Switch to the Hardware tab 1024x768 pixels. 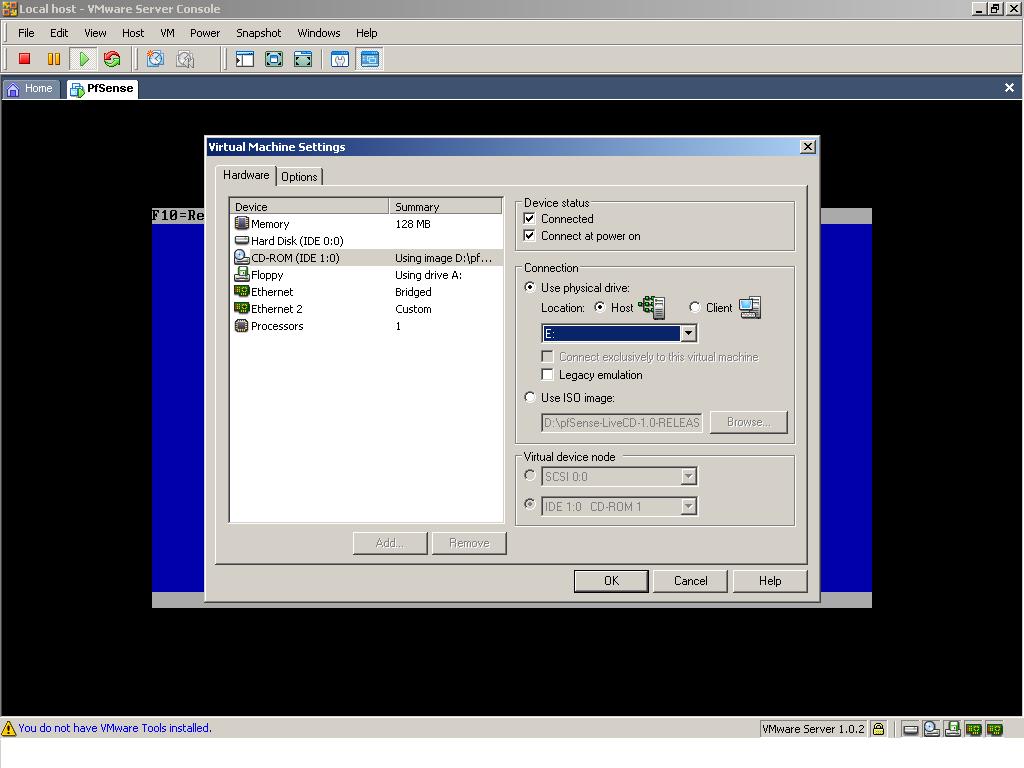[246, 175]
